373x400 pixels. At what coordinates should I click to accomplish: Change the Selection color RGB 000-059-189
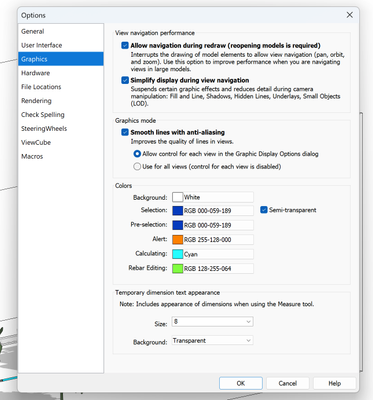pos(213,210)
